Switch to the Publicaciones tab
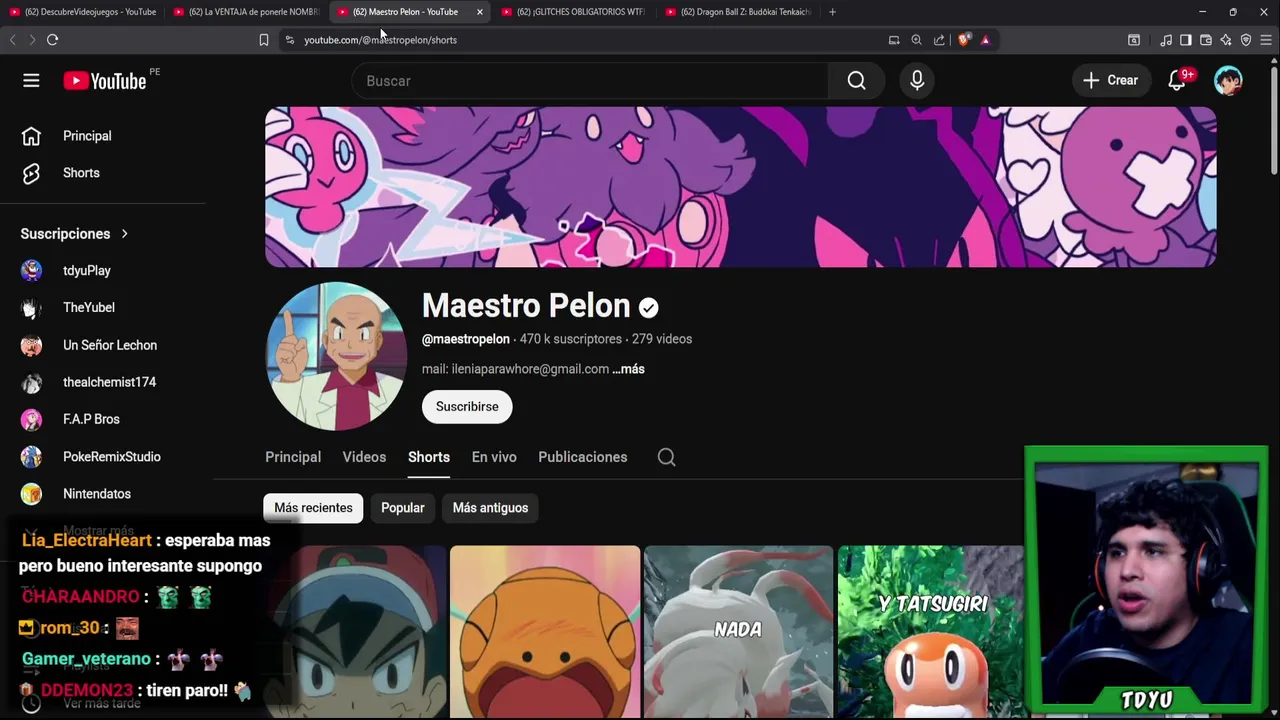The image size is (1280, 720). [x=583, y=457]
